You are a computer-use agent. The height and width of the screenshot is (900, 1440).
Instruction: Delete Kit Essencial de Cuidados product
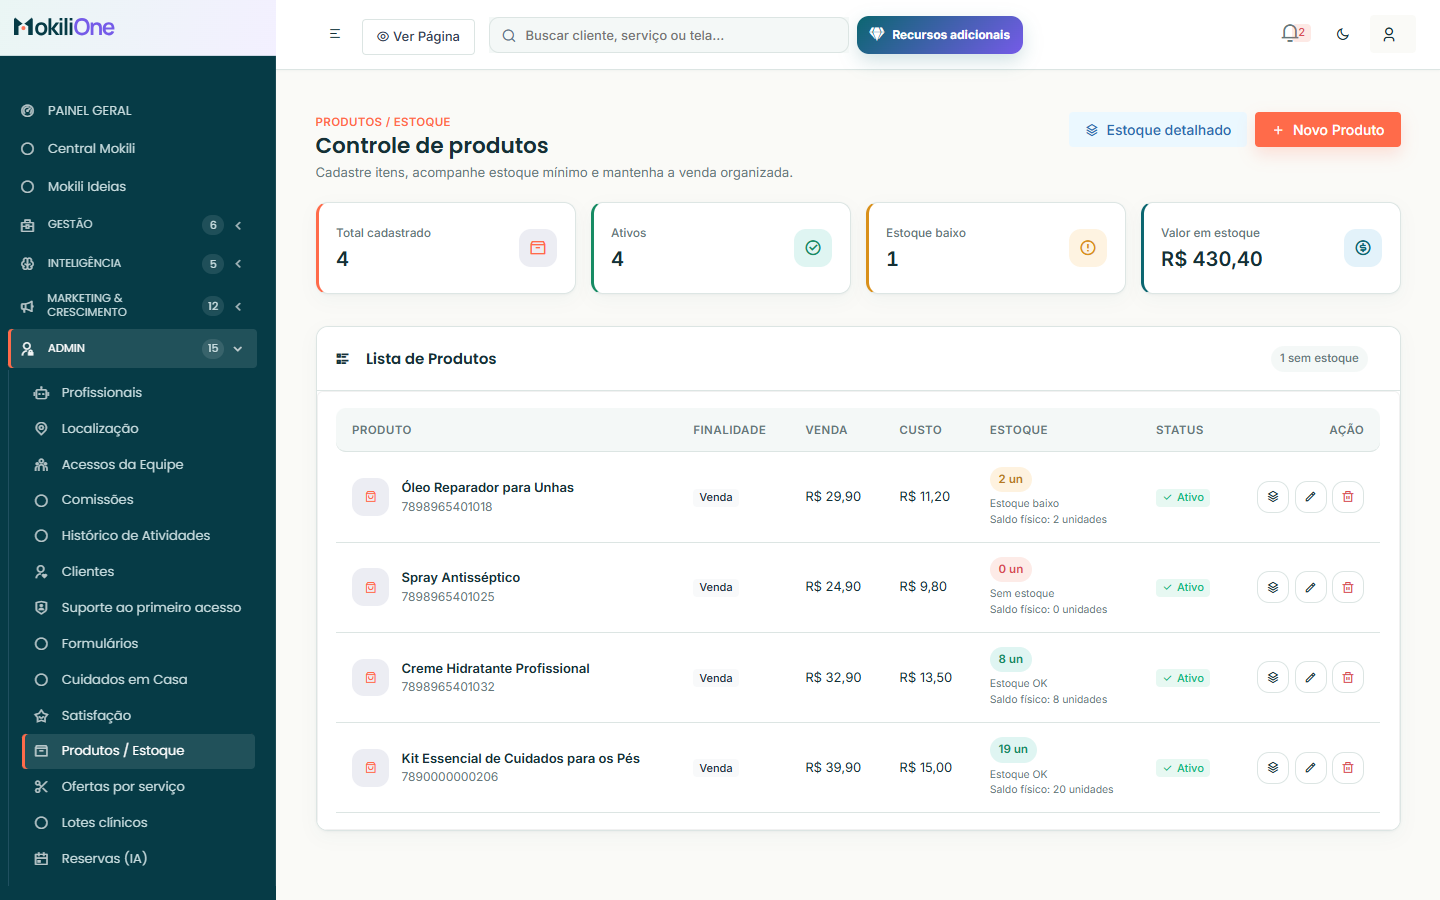point(1348,768)
